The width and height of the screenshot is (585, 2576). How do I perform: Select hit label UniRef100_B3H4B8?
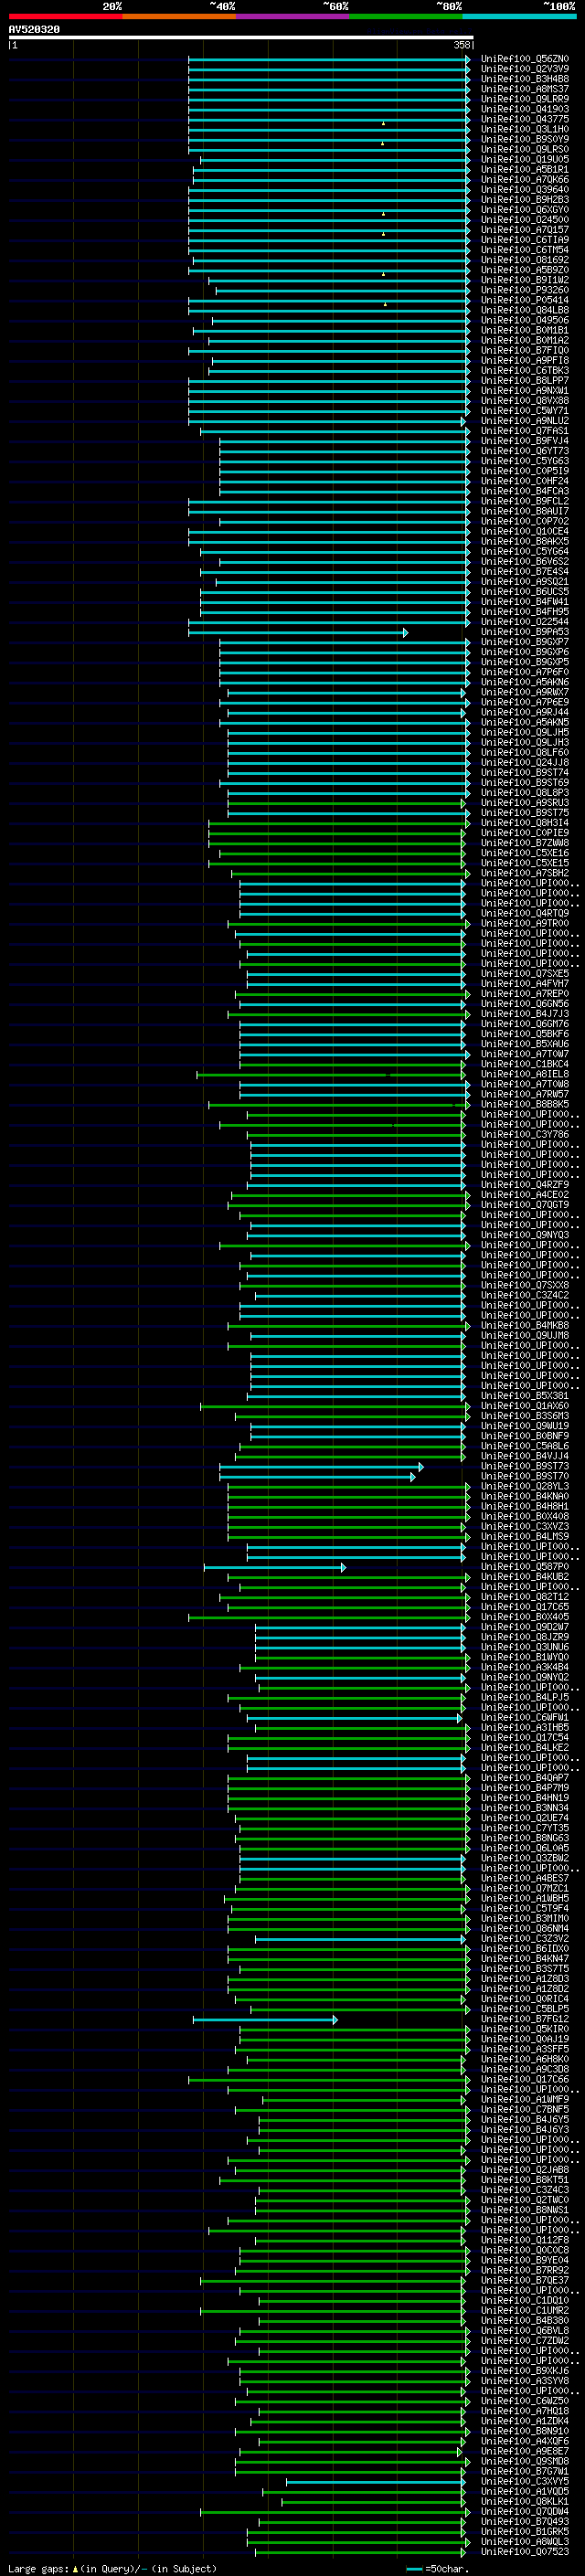point(525,79)
